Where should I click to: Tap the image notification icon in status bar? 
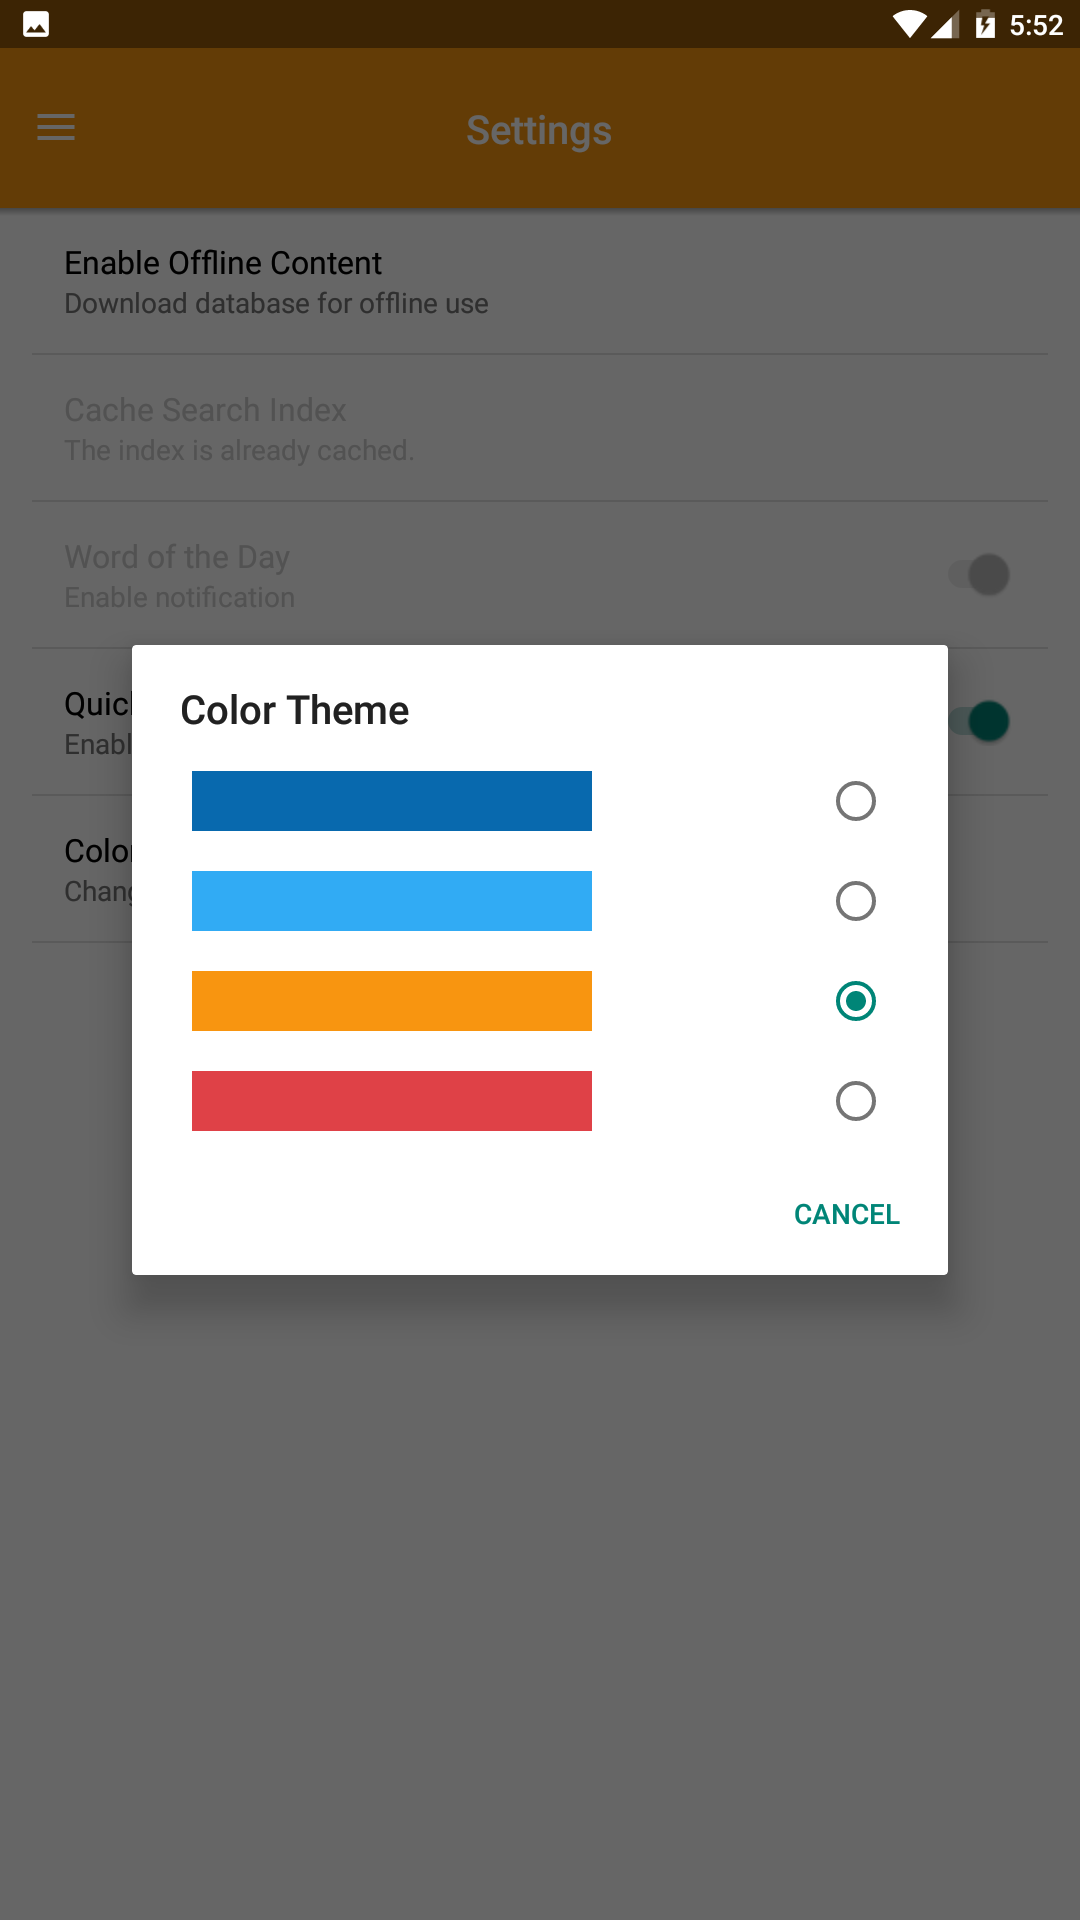point(36,24)
